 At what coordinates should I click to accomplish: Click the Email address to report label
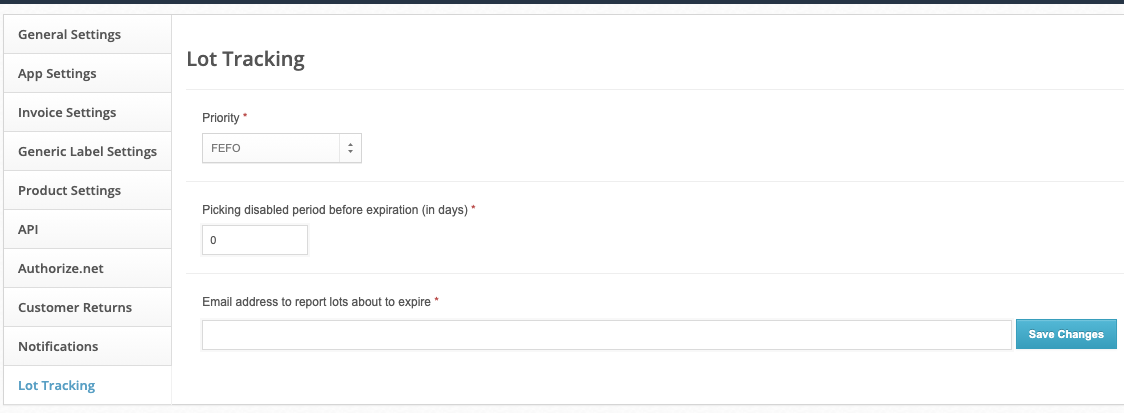coord(316,302)
